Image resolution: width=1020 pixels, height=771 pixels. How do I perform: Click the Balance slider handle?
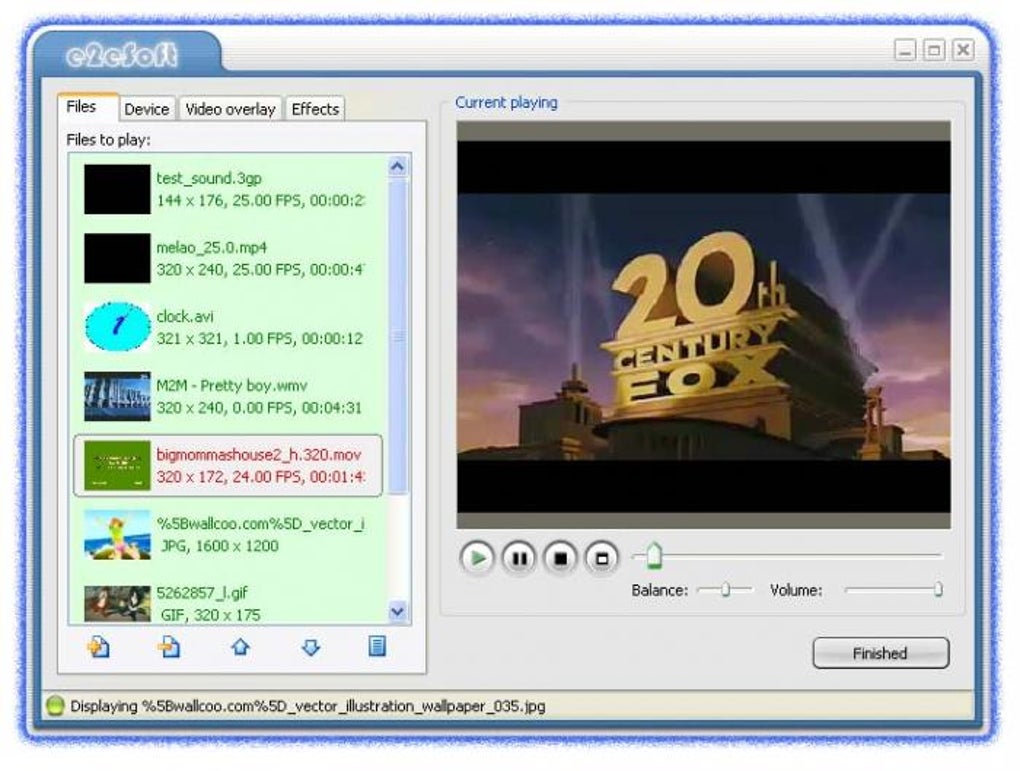(x=725, y=589)
